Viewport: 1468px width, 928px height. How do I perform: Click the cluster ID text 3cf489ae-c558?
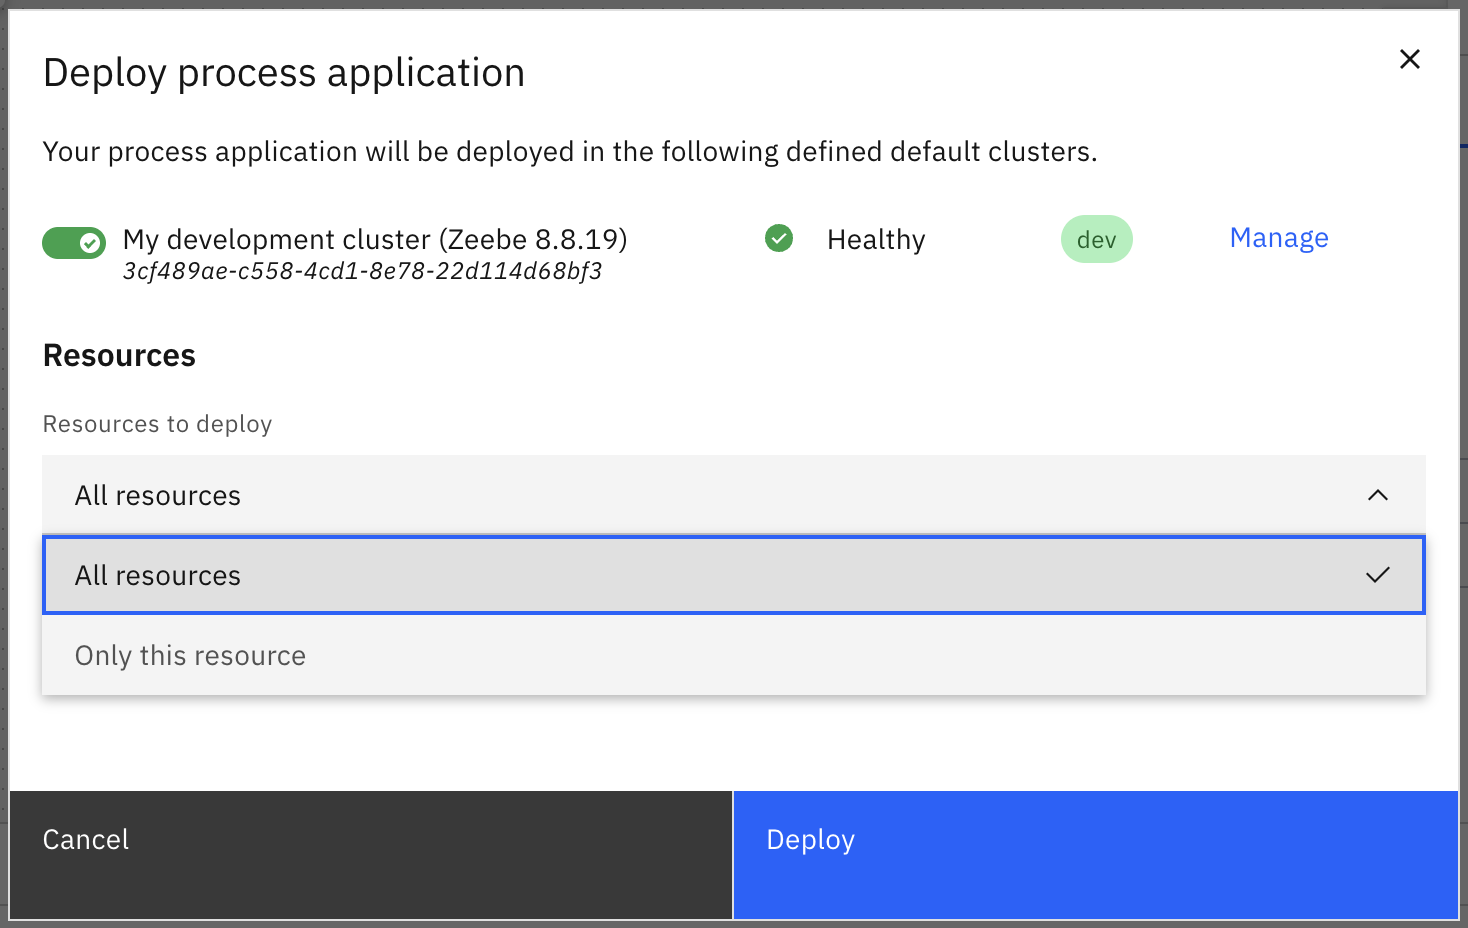pos(362,272)
